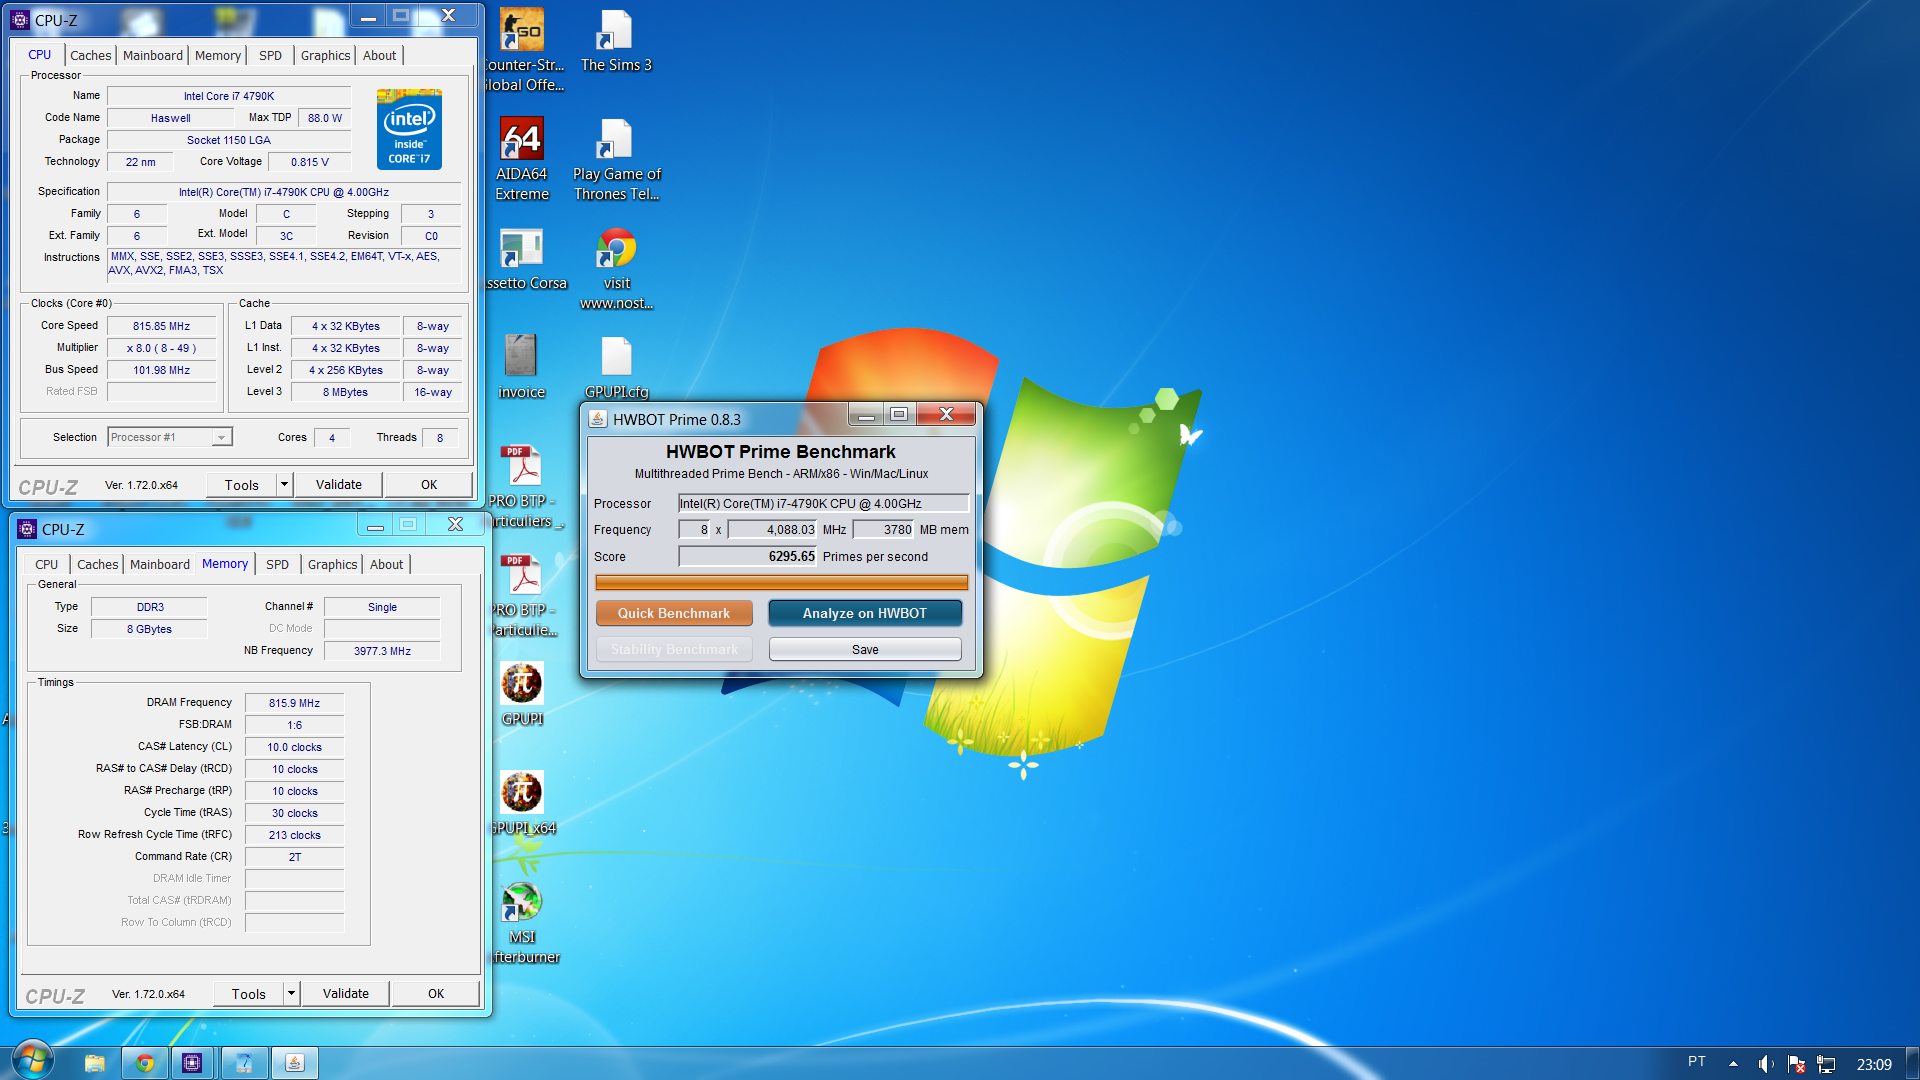Click the NB Frequency value 3977.3 MHz

click(382, 651)
